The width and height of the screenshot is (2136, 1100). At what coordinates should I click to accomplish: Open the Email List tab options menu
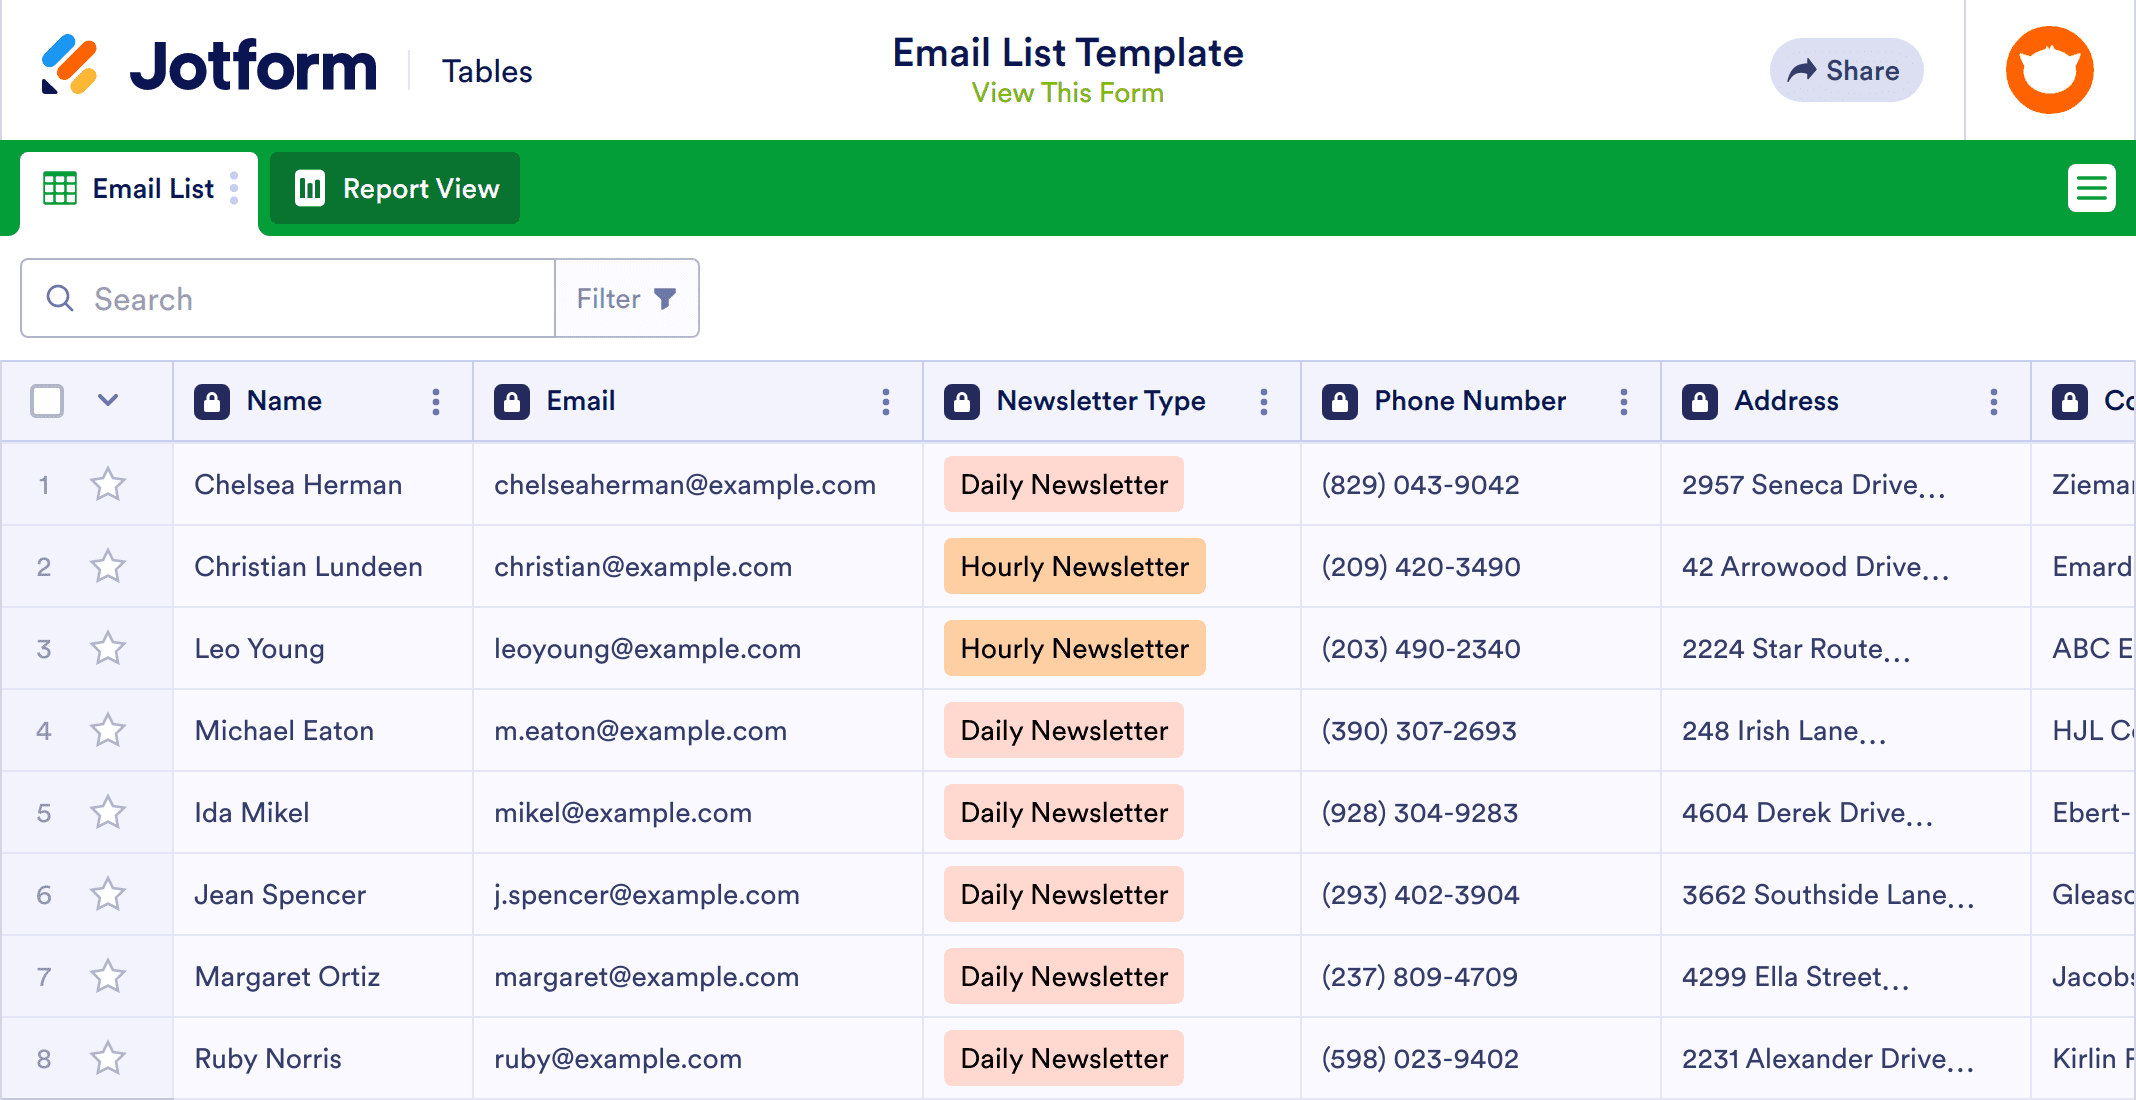(235, 188)
